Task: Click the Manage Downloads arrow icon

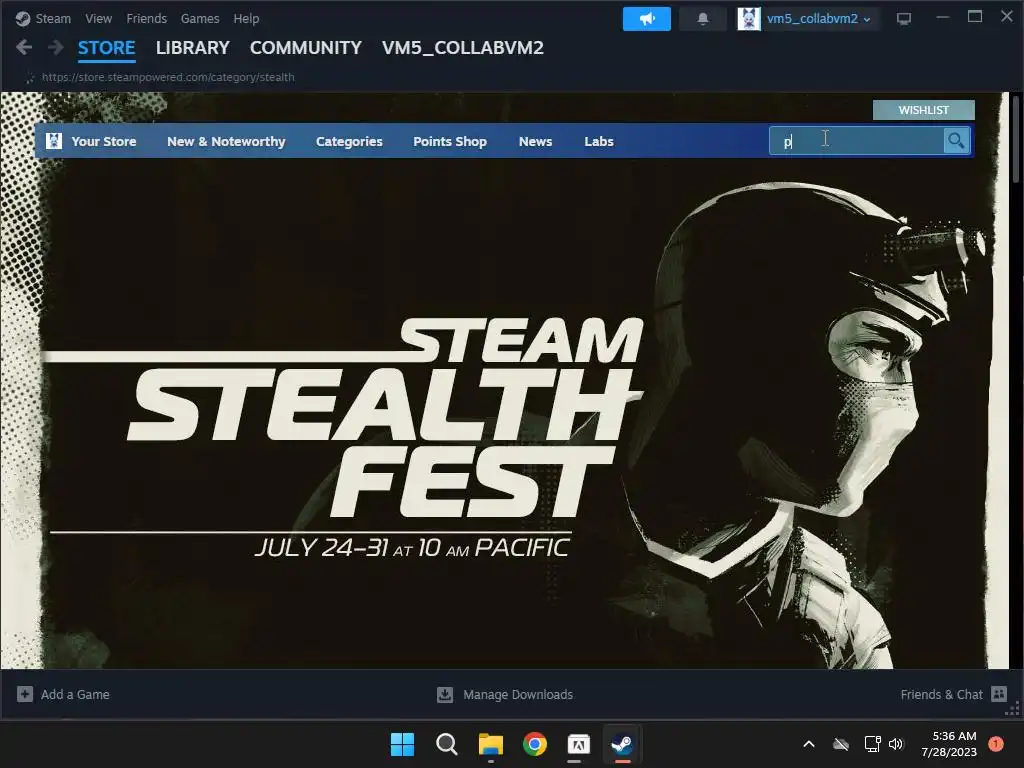Action: click(x=445, y=694)
